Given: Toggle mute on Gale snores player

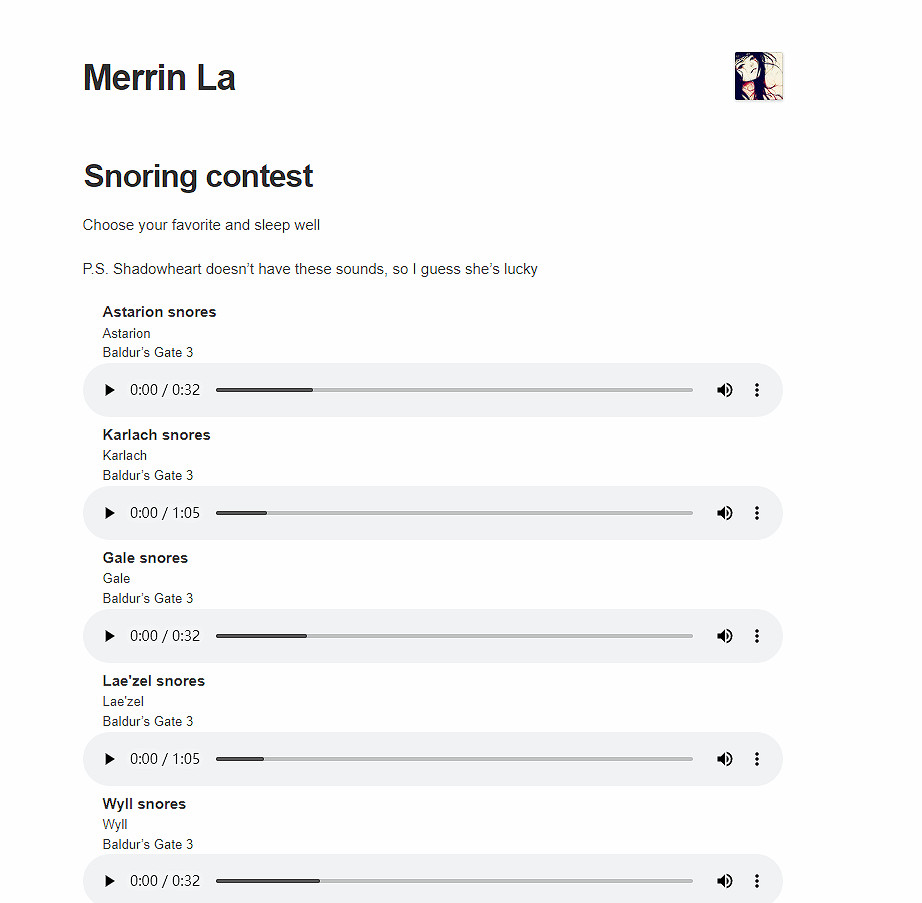Looking at the screenshot, I should (725, 636).
